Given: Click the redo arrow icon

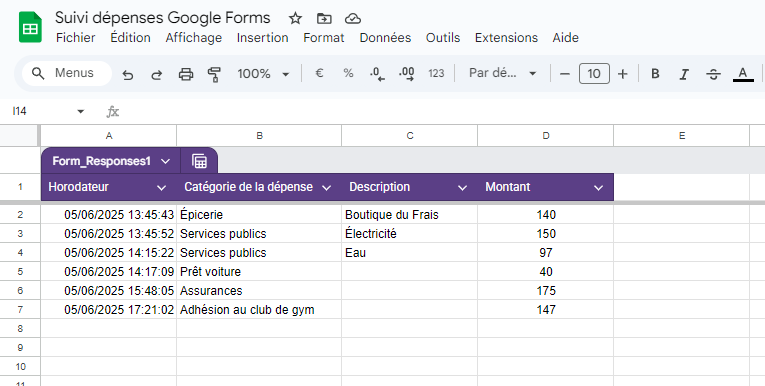Looking at the screenshot, I should 157,74.
